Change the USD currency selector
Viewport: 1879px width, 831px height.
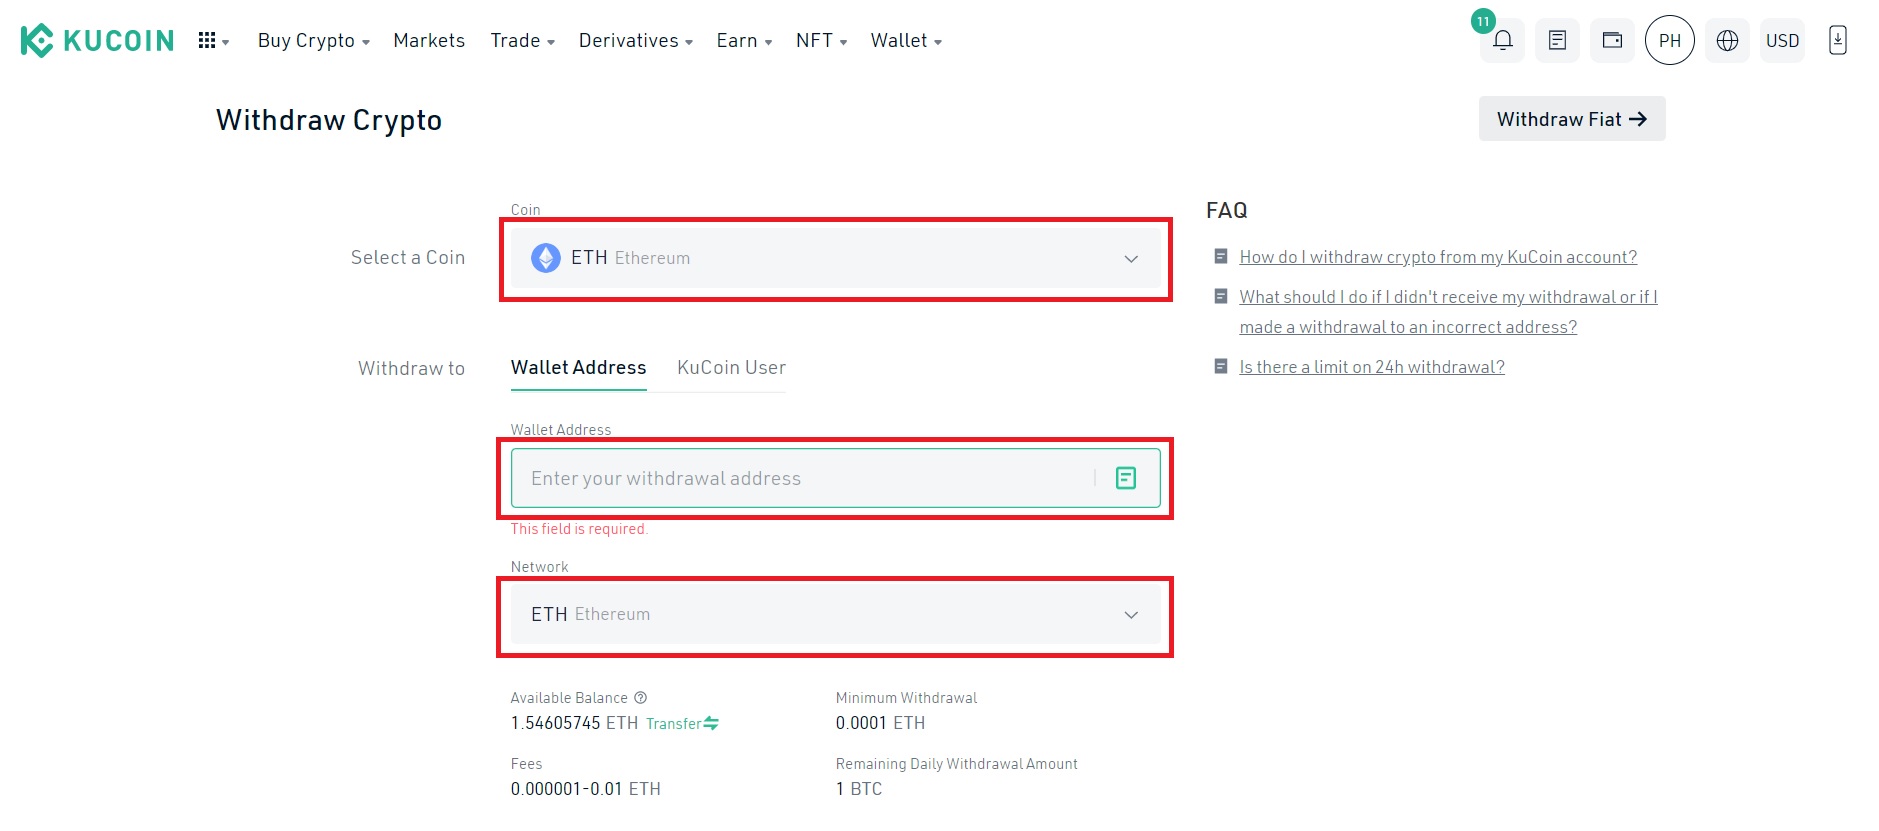[x=1782, y=41]
